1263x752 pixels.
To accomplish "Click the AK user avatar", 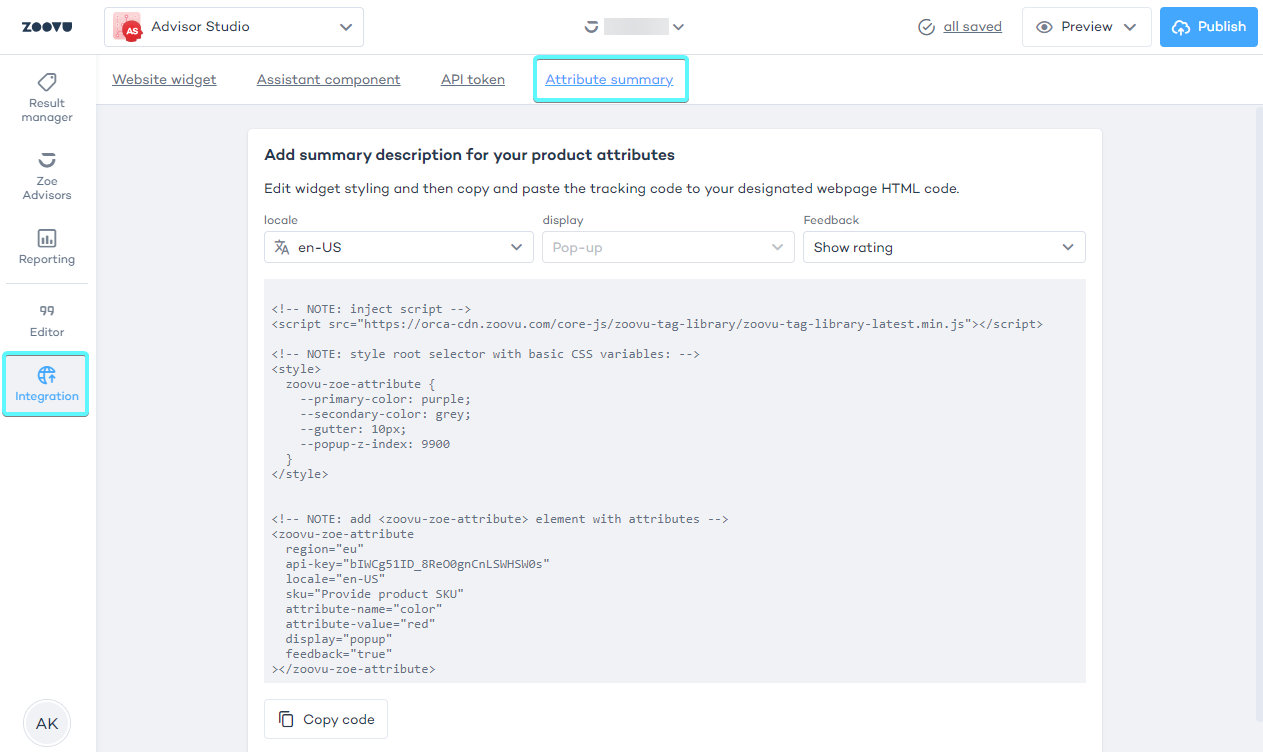I will pos(47,724).
